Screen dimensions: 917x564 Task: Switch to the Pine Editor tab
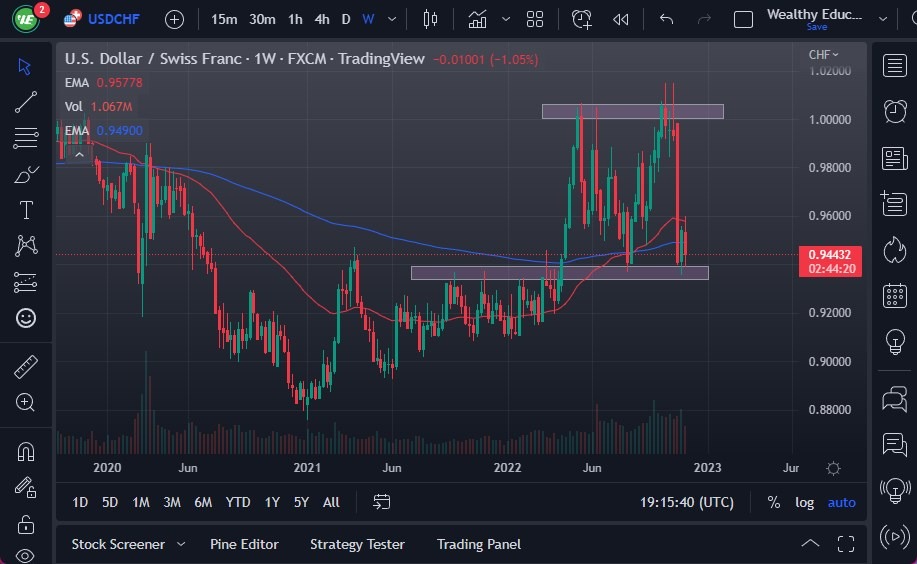point(244,544)
